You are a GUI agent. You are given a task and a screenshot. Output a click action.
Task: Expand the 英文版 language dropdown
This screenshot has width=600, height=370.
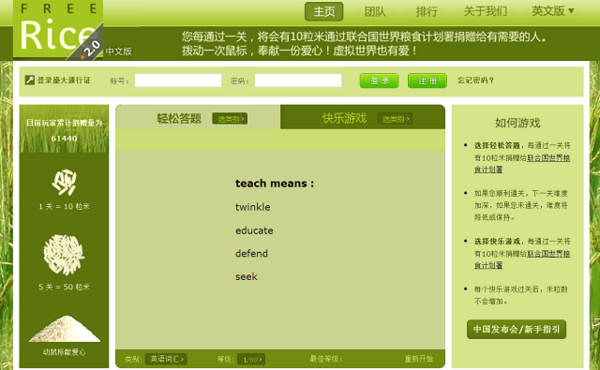[x=553, y=11]
